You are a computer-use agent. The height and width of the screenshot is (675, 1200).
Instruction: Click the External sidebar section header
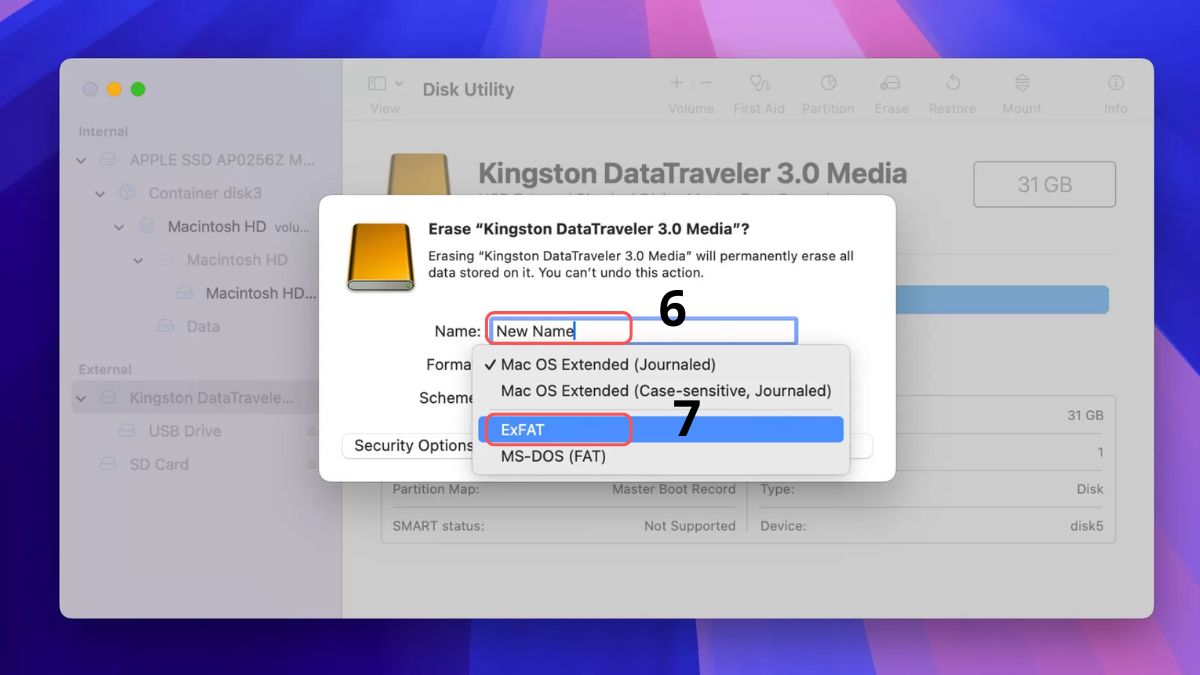105,369
